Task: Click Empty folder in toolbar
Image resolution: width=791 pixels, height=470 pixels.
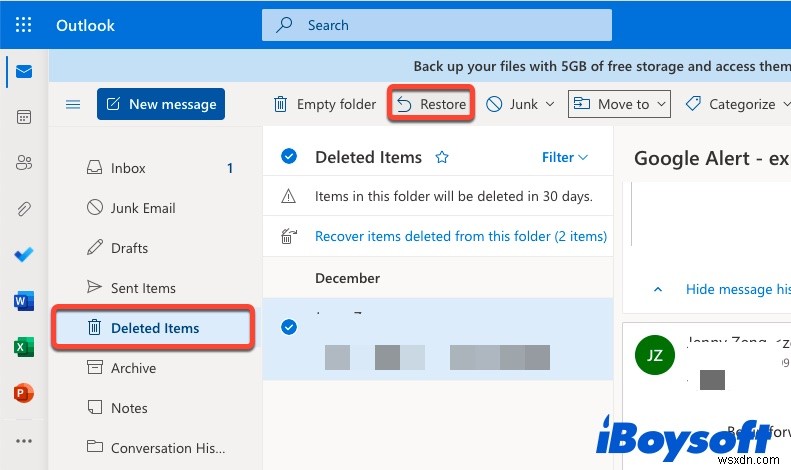Action: [324, 104]
